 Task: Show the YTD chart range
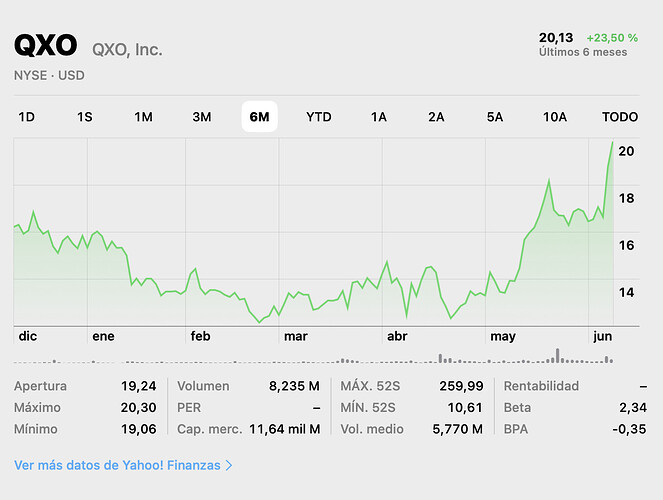pos(319,117)
